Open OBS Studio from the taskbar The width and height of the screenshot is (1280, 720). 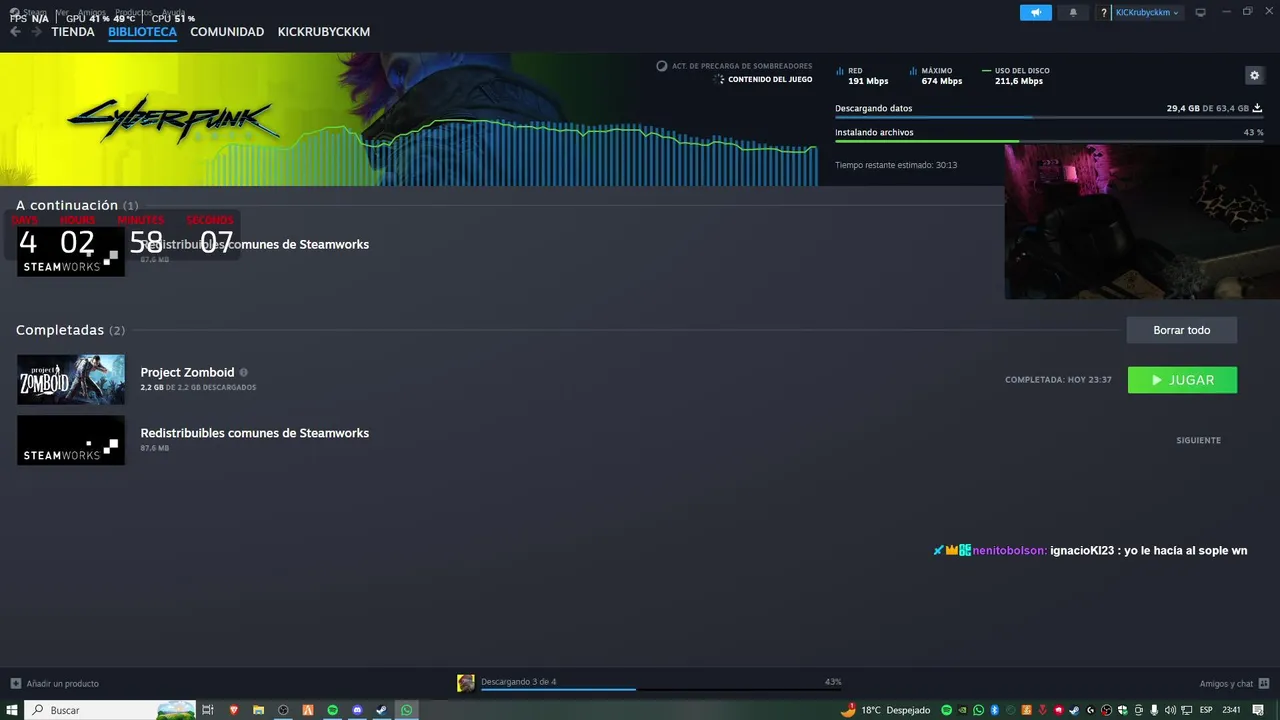coord(283,710)
